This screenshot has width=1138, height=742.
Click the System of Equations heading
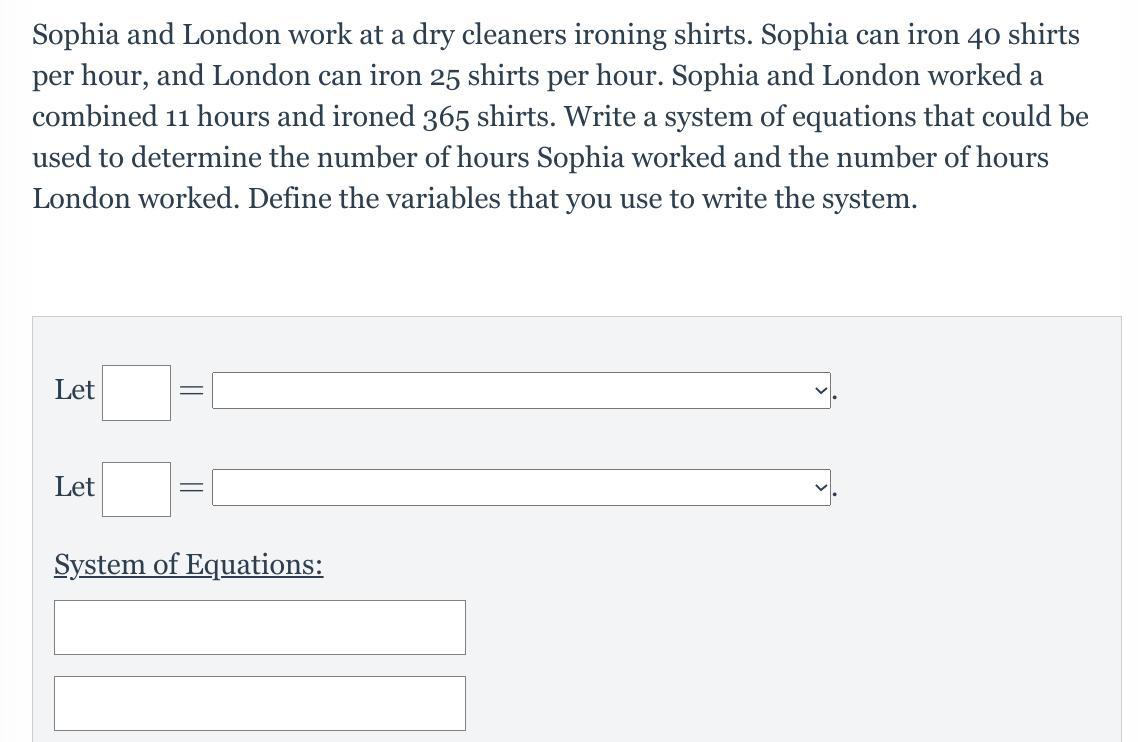[x=188, y=565]
